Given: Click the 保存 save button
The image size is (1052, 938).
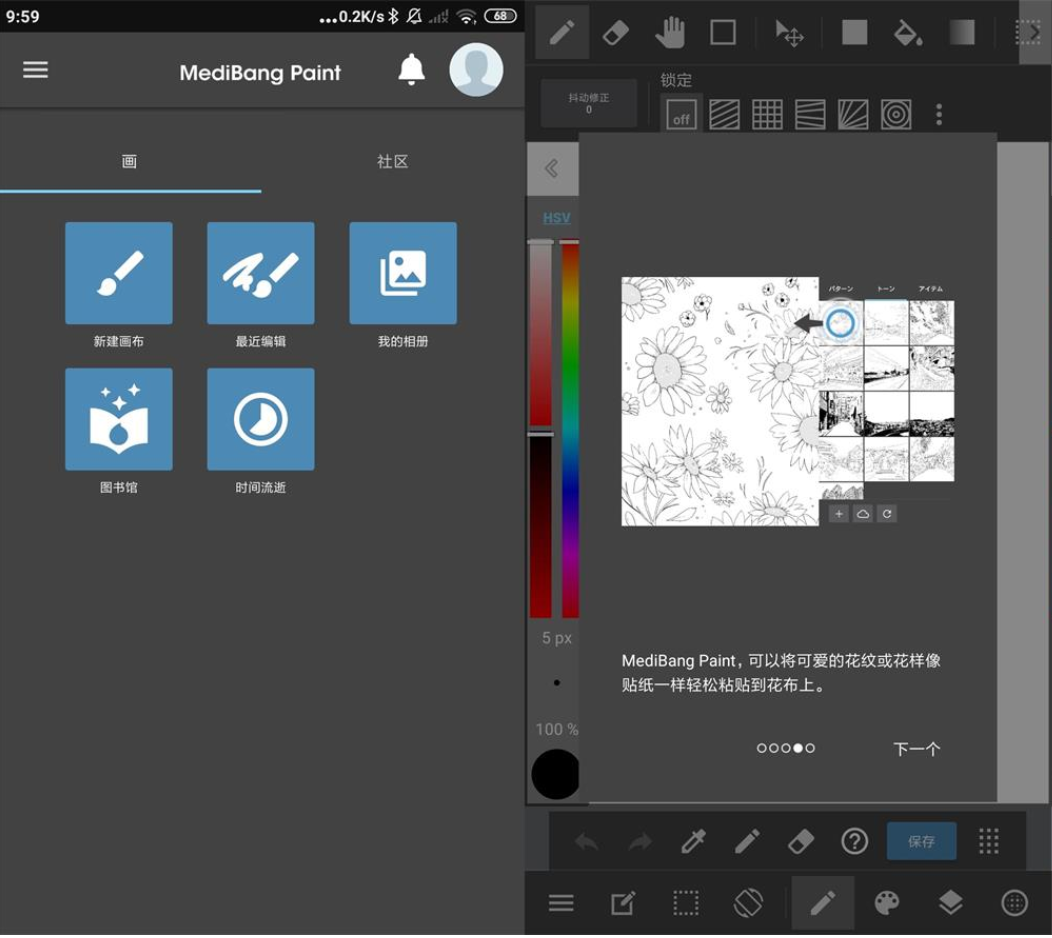Looking at the screenshot, I should click(x=921, y=841).
